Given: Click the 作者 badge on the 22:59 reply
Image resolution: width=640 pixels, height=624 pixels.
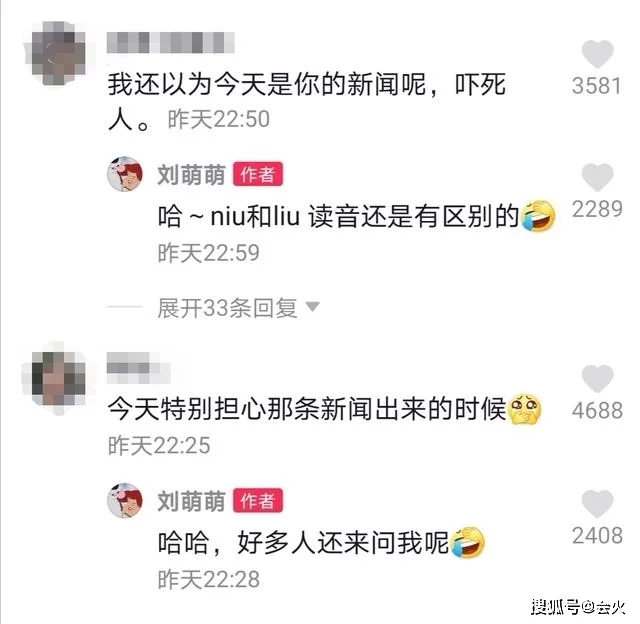Looking at the screenshot, I should 258,174.
